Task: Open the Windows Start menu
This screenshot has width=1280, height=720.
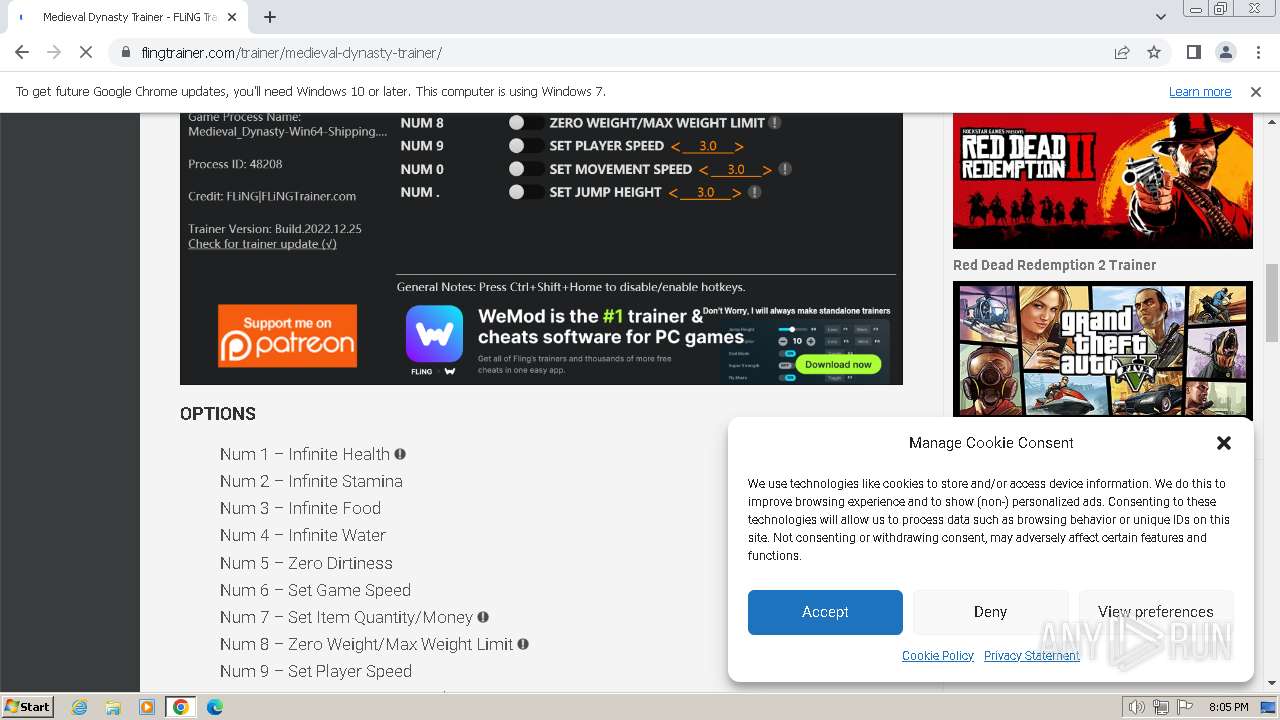Action: [x=28, y=707]
